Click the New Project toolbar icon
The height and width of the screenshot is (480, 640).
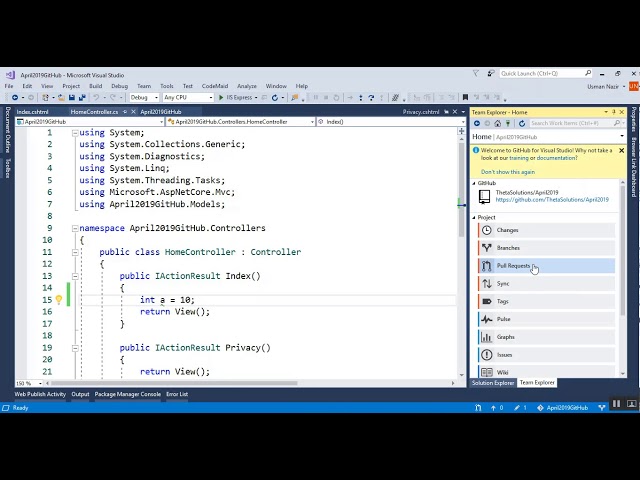pyautogui.click(x=45, y=98)
